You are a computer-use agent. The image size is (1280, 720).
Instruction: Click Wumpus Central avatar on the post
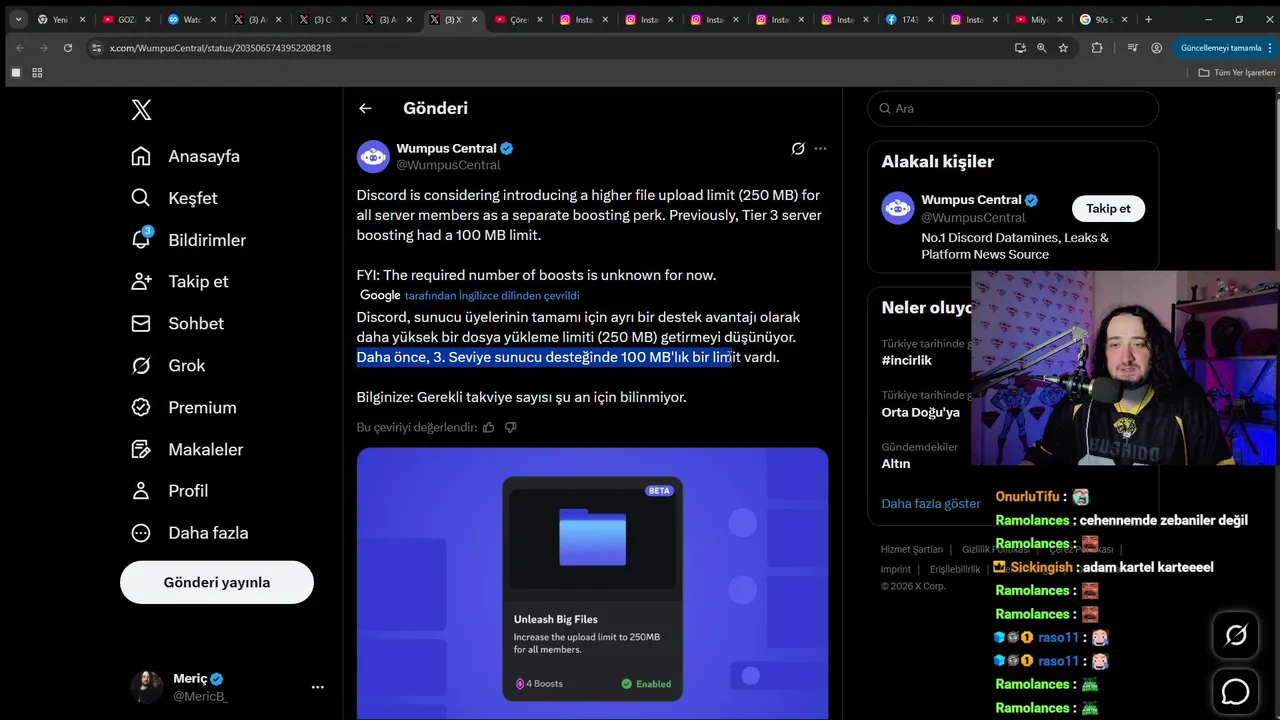[373, 156]
